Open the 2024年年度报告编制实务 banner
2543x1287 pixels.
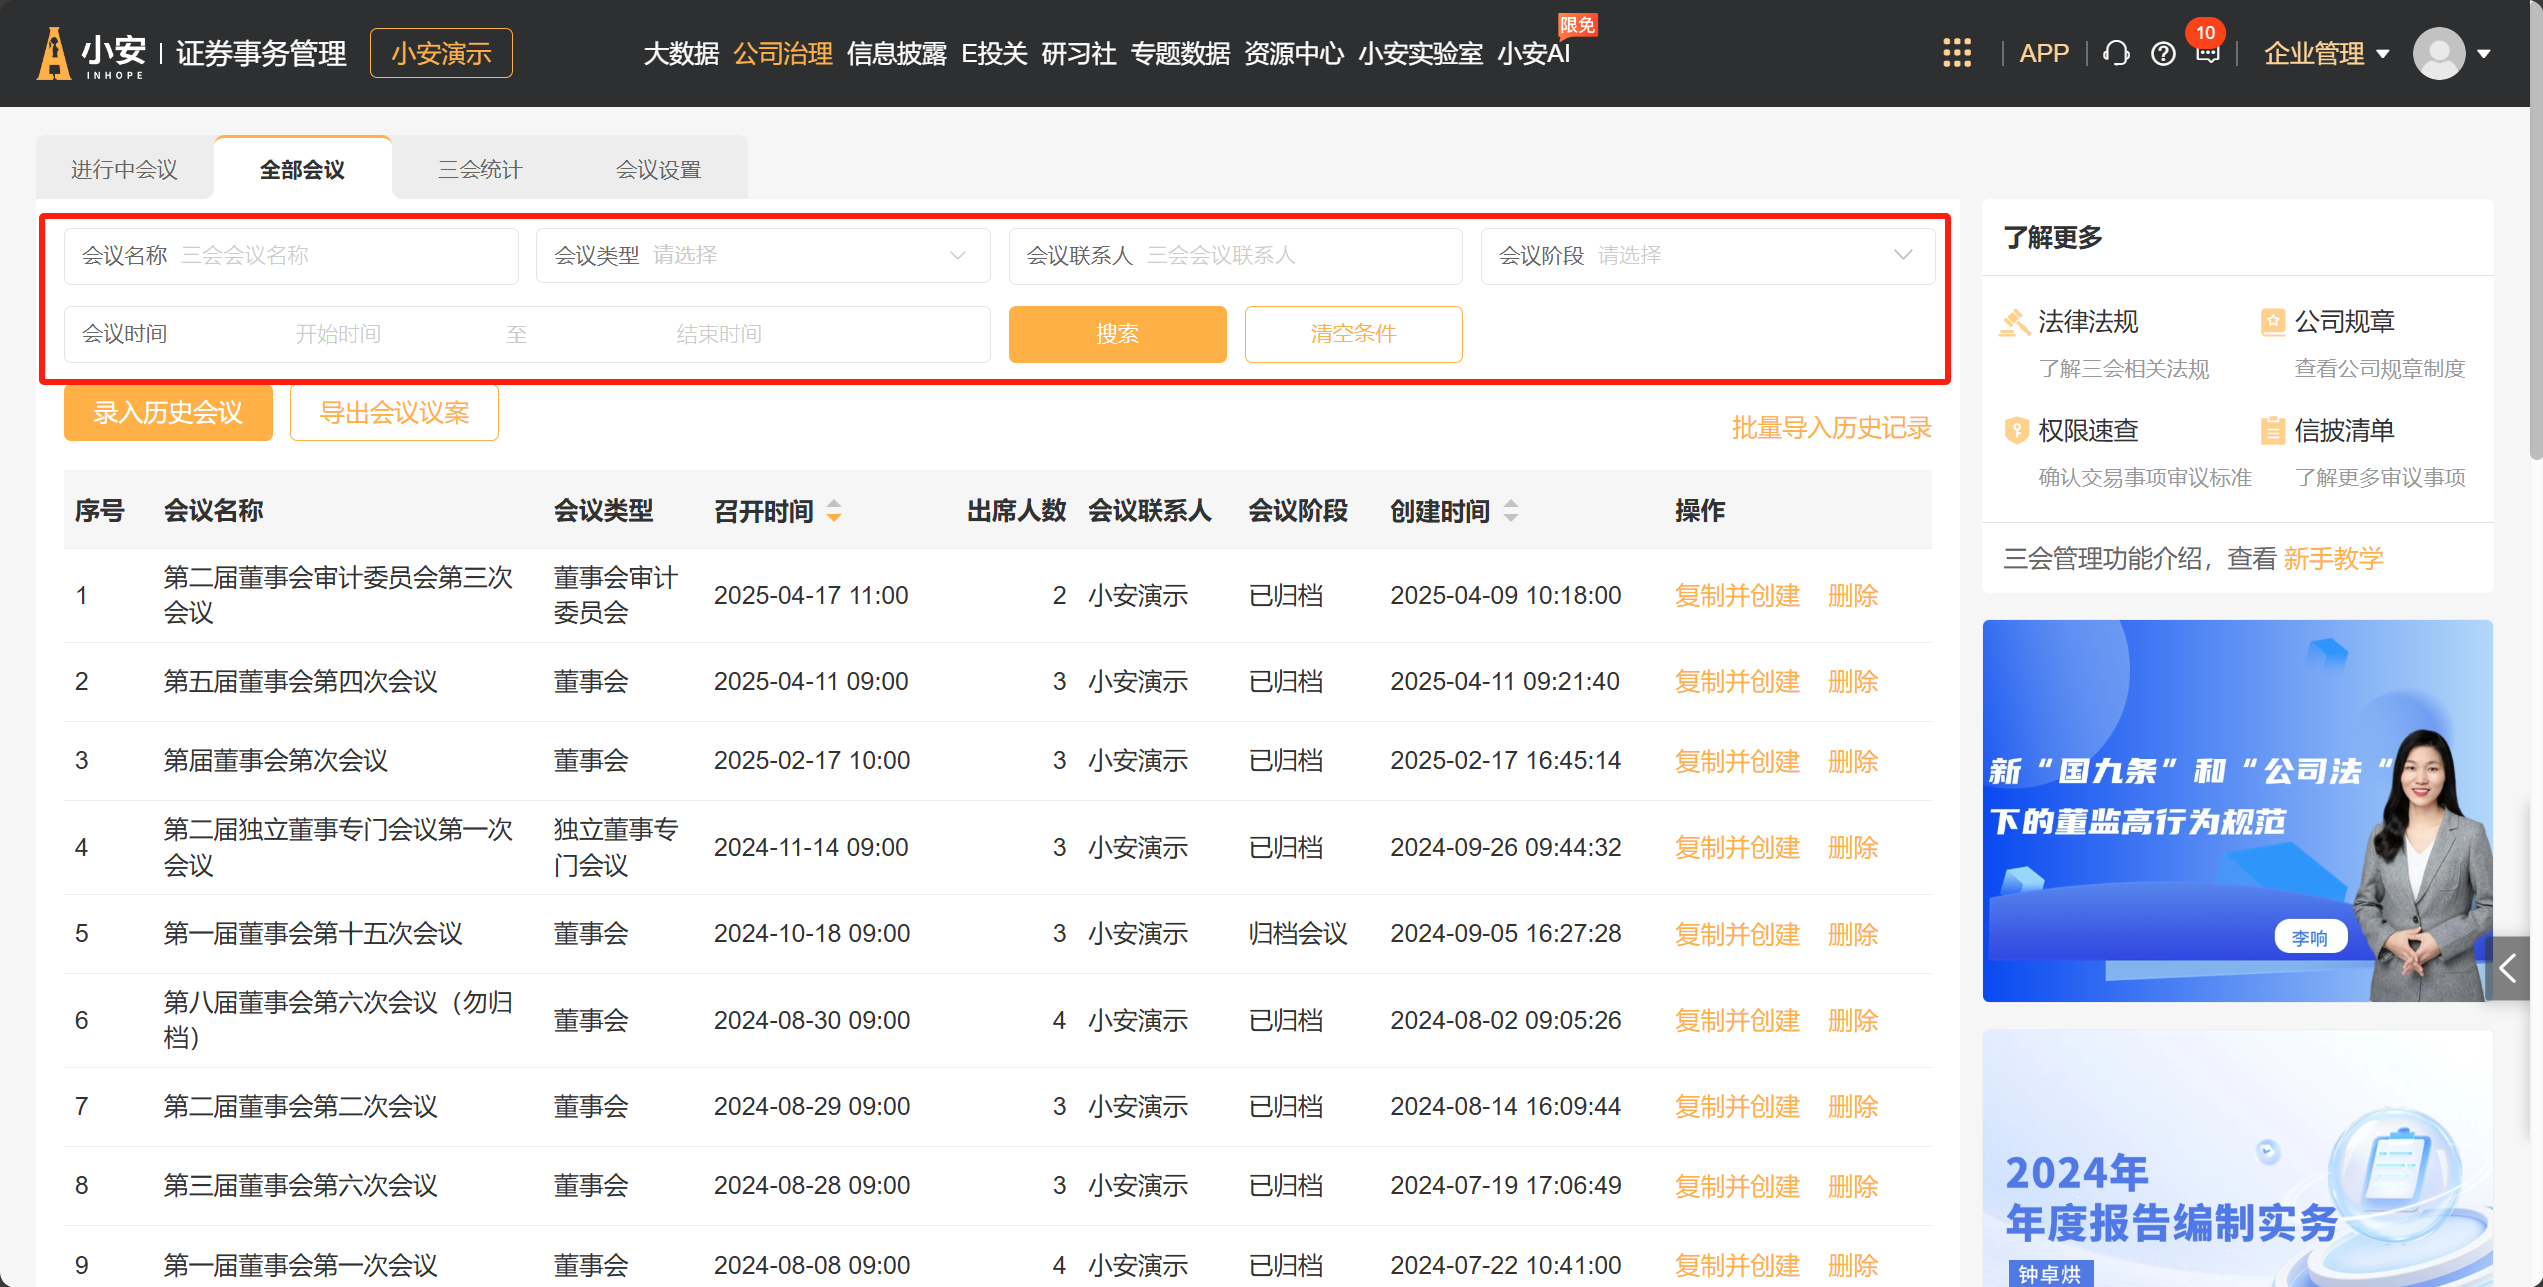pos(2237,1158)
